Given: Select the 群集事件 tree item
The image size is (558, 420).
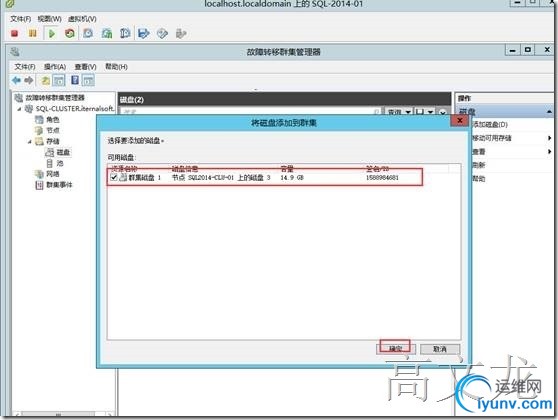Looking at the screenshot, I should pyautogui.click(x=59, y=185).
